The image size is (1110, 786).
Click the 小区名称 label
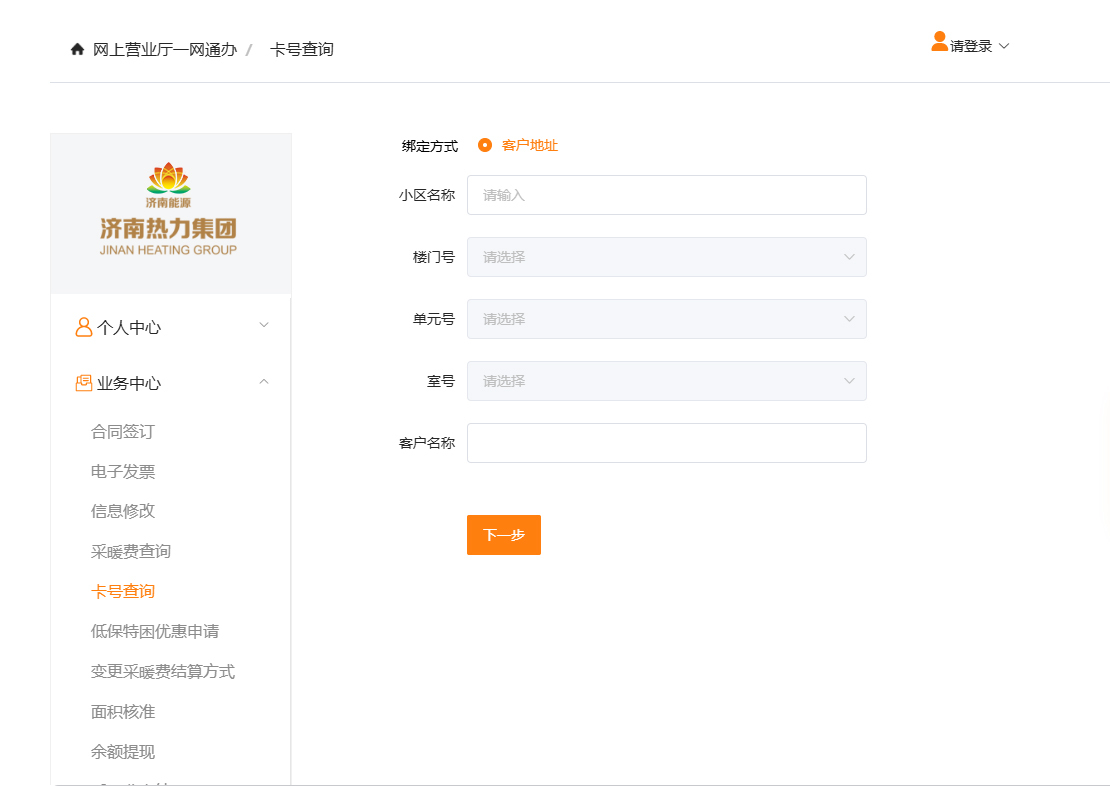click(427, 195)
